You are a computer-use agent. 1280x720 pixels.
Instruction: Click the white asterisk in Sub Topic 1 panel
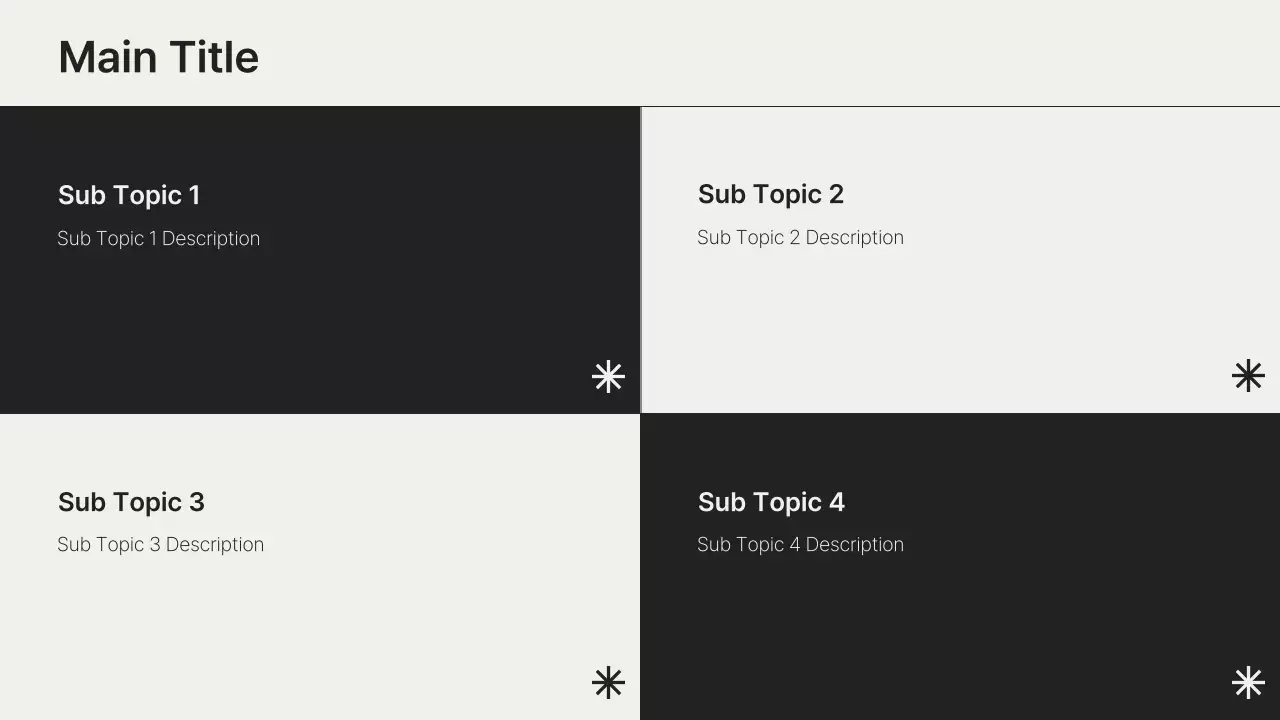pos(608,377)
